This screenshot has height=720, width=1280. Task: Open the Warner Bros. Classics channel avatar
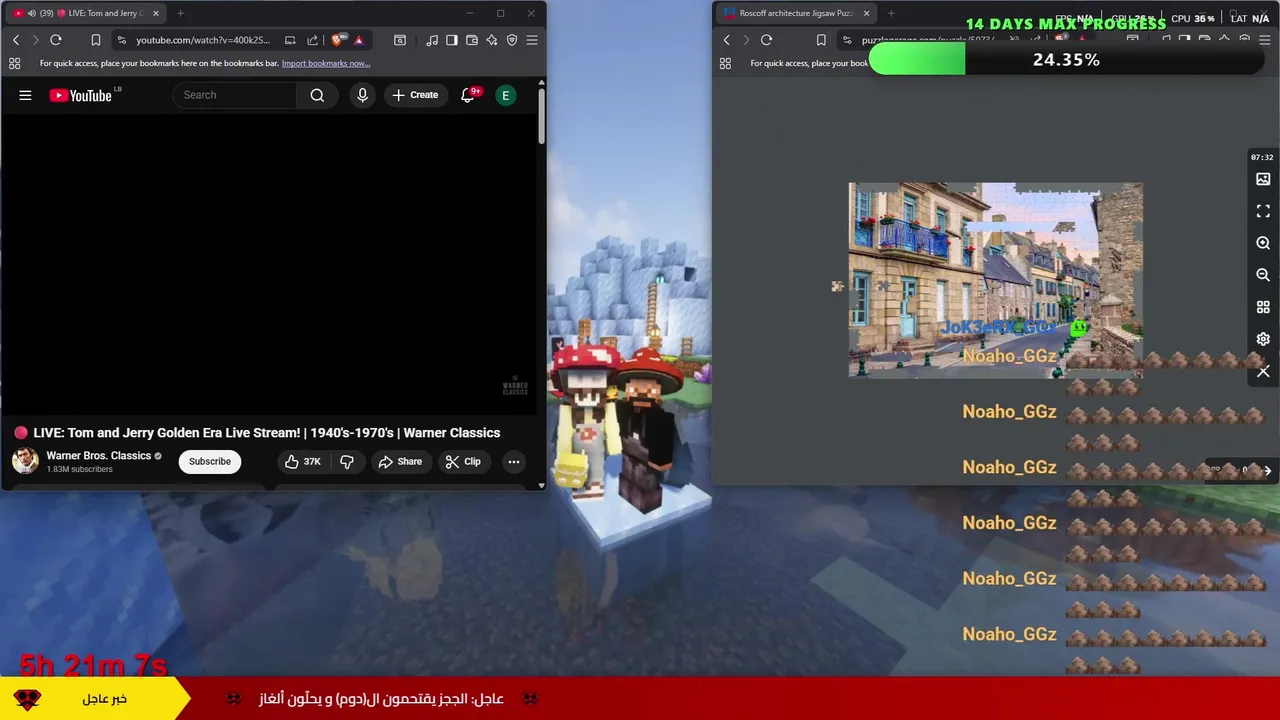coord(25,461)
